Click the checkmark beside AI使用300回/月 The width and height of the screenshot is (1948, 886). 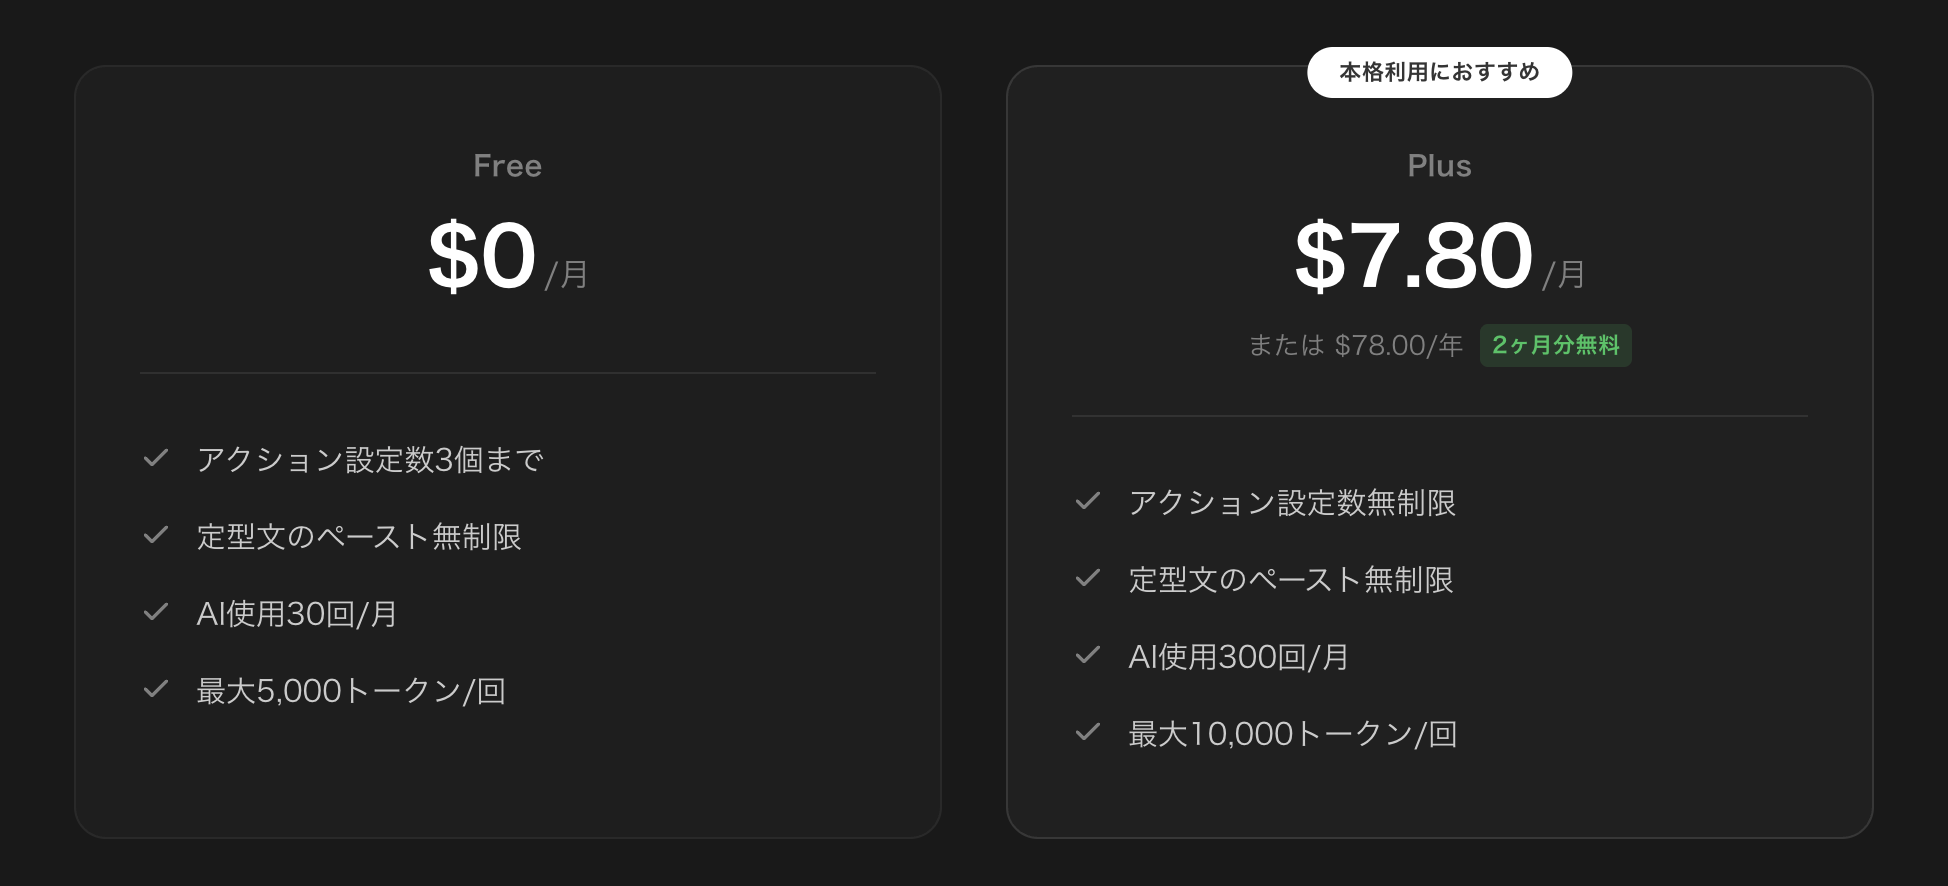(1088, 656)
